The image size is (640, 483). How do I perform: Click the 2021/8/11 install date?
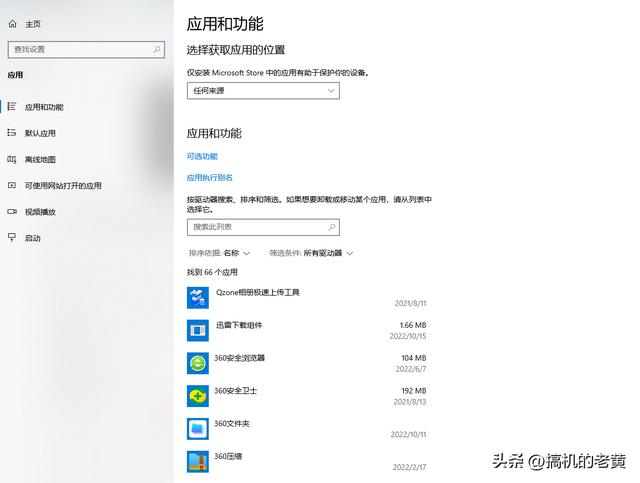(x=410, y=303)
